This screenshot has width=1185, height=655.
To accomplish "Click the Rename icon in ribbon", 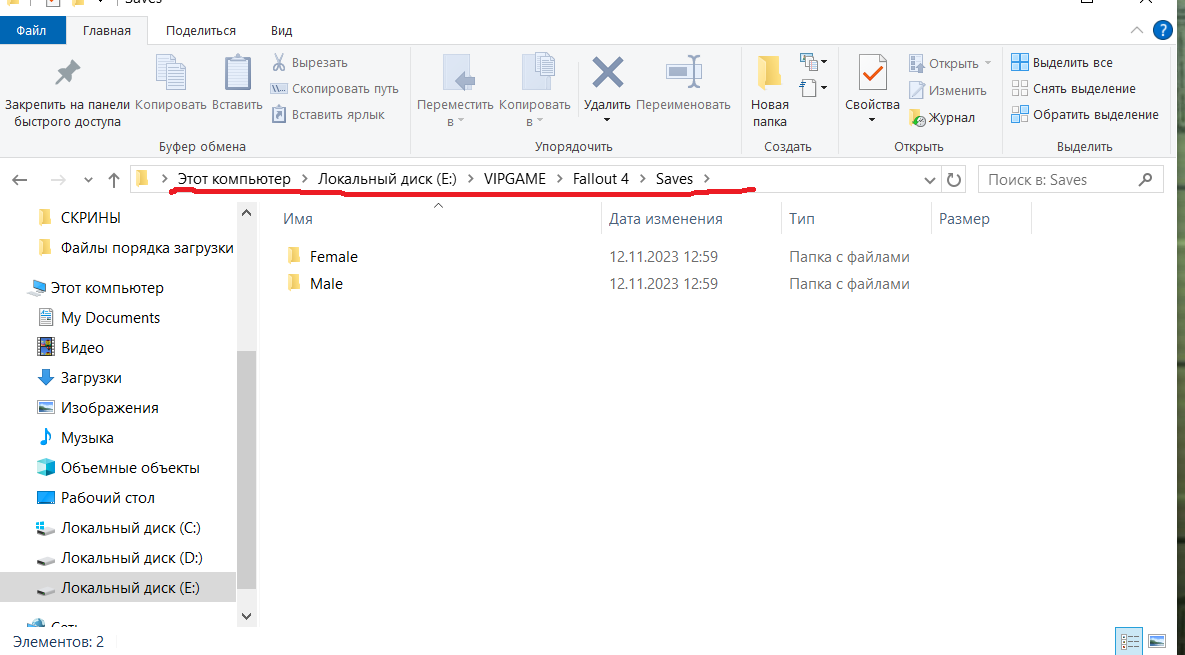I will (683, 74).
